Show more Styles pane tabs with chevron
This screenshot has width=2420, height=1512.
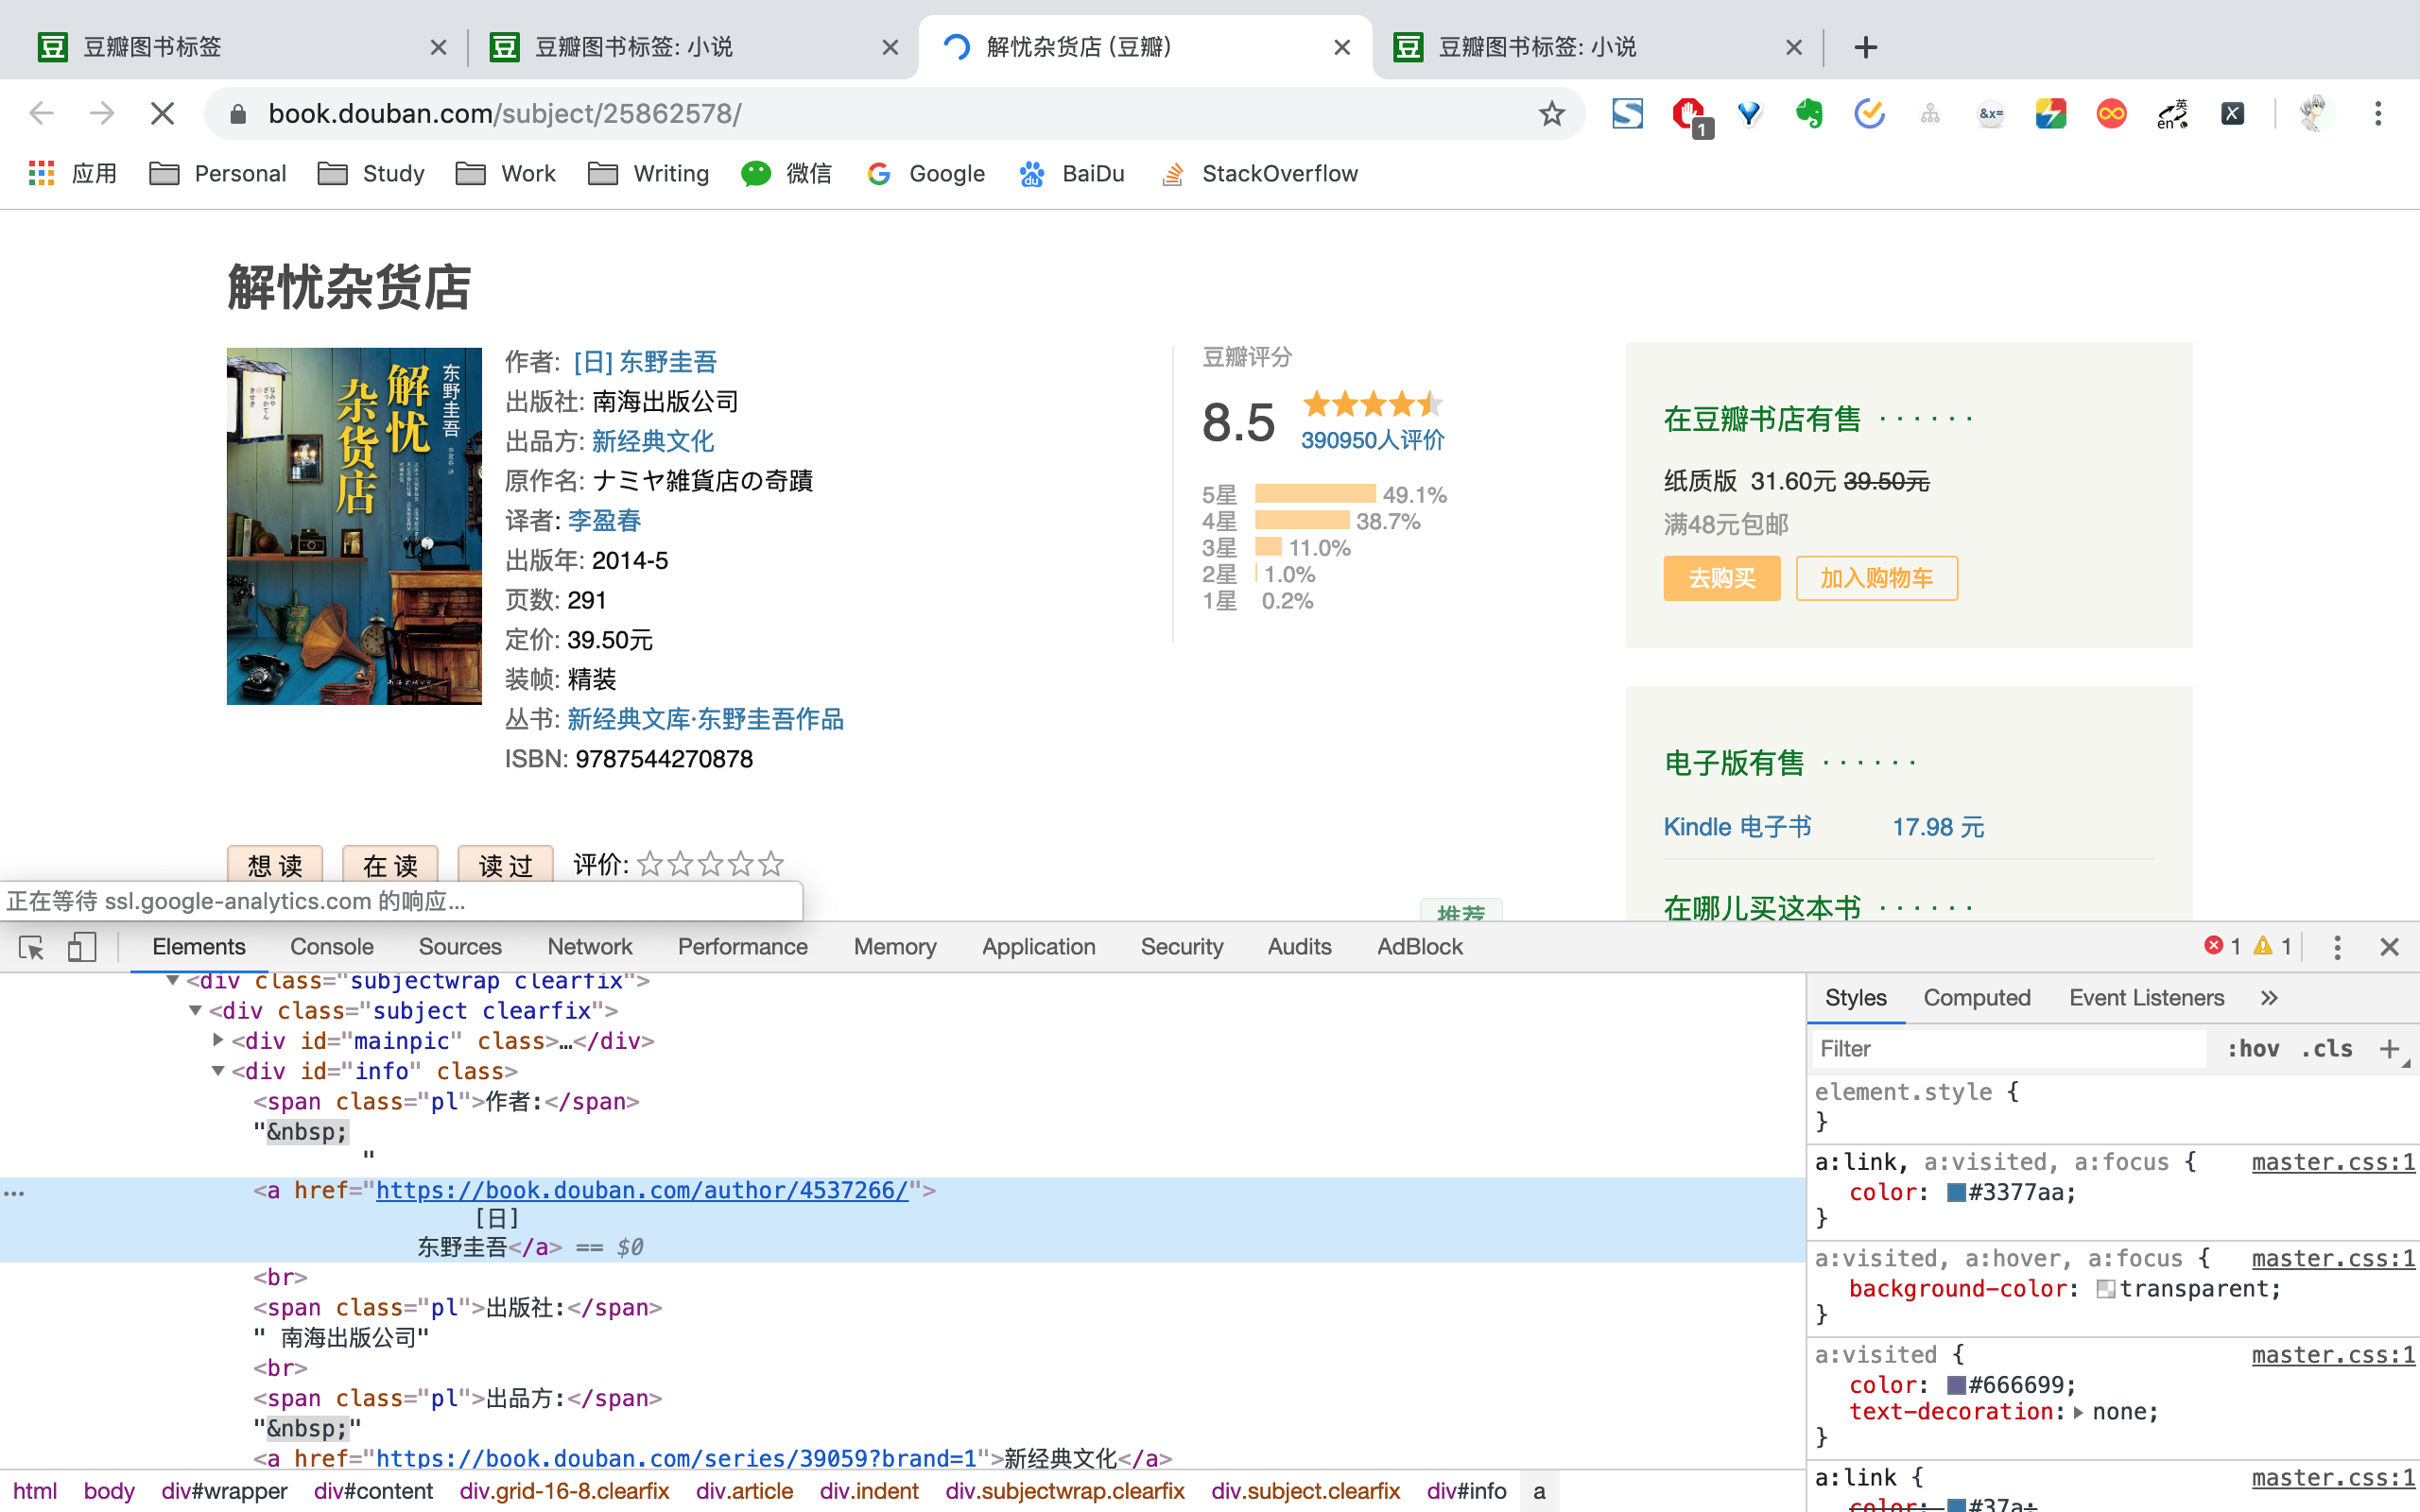pyautogui.click(x=2268, y=998)
